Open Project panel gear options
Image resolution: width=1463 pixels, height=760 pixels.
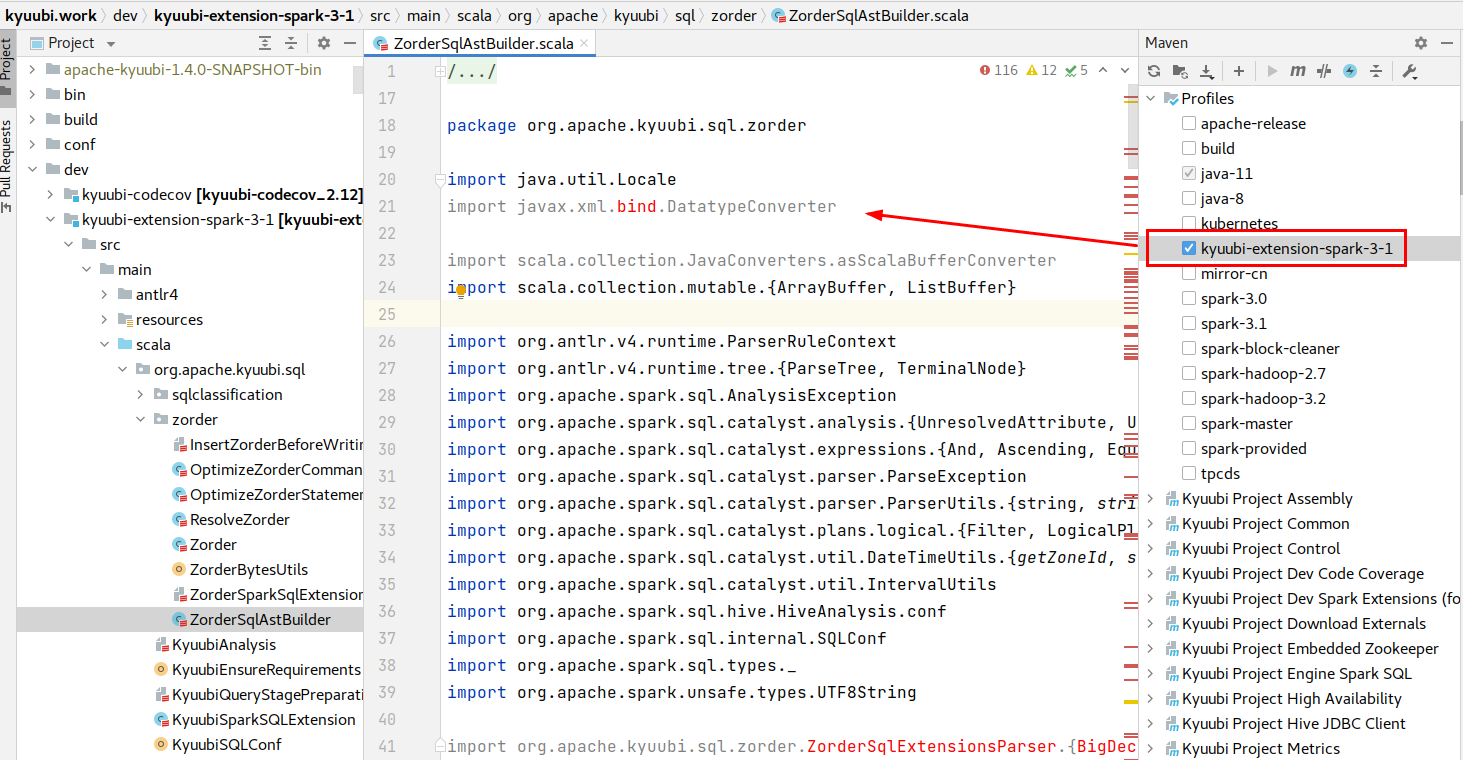(x=323, y=43)
